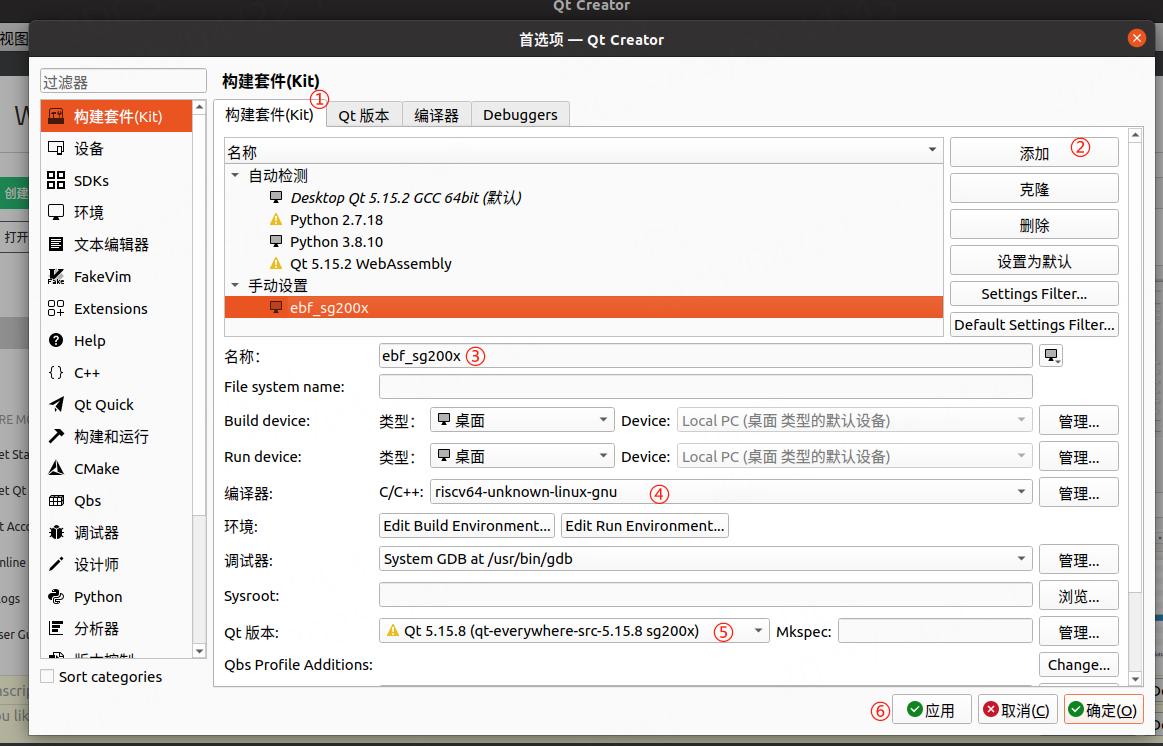Viewport: 1163px width, 746px height.
Task: Open Settings Filter... dialog
Action: [x=1034, y=294]
